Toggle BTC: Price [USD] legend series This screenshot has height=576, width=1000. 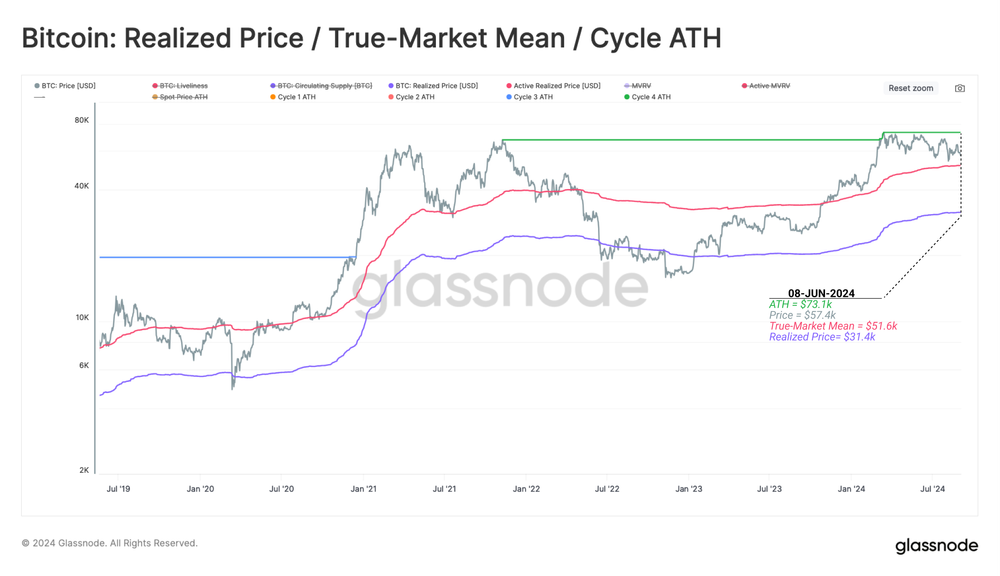65,85
